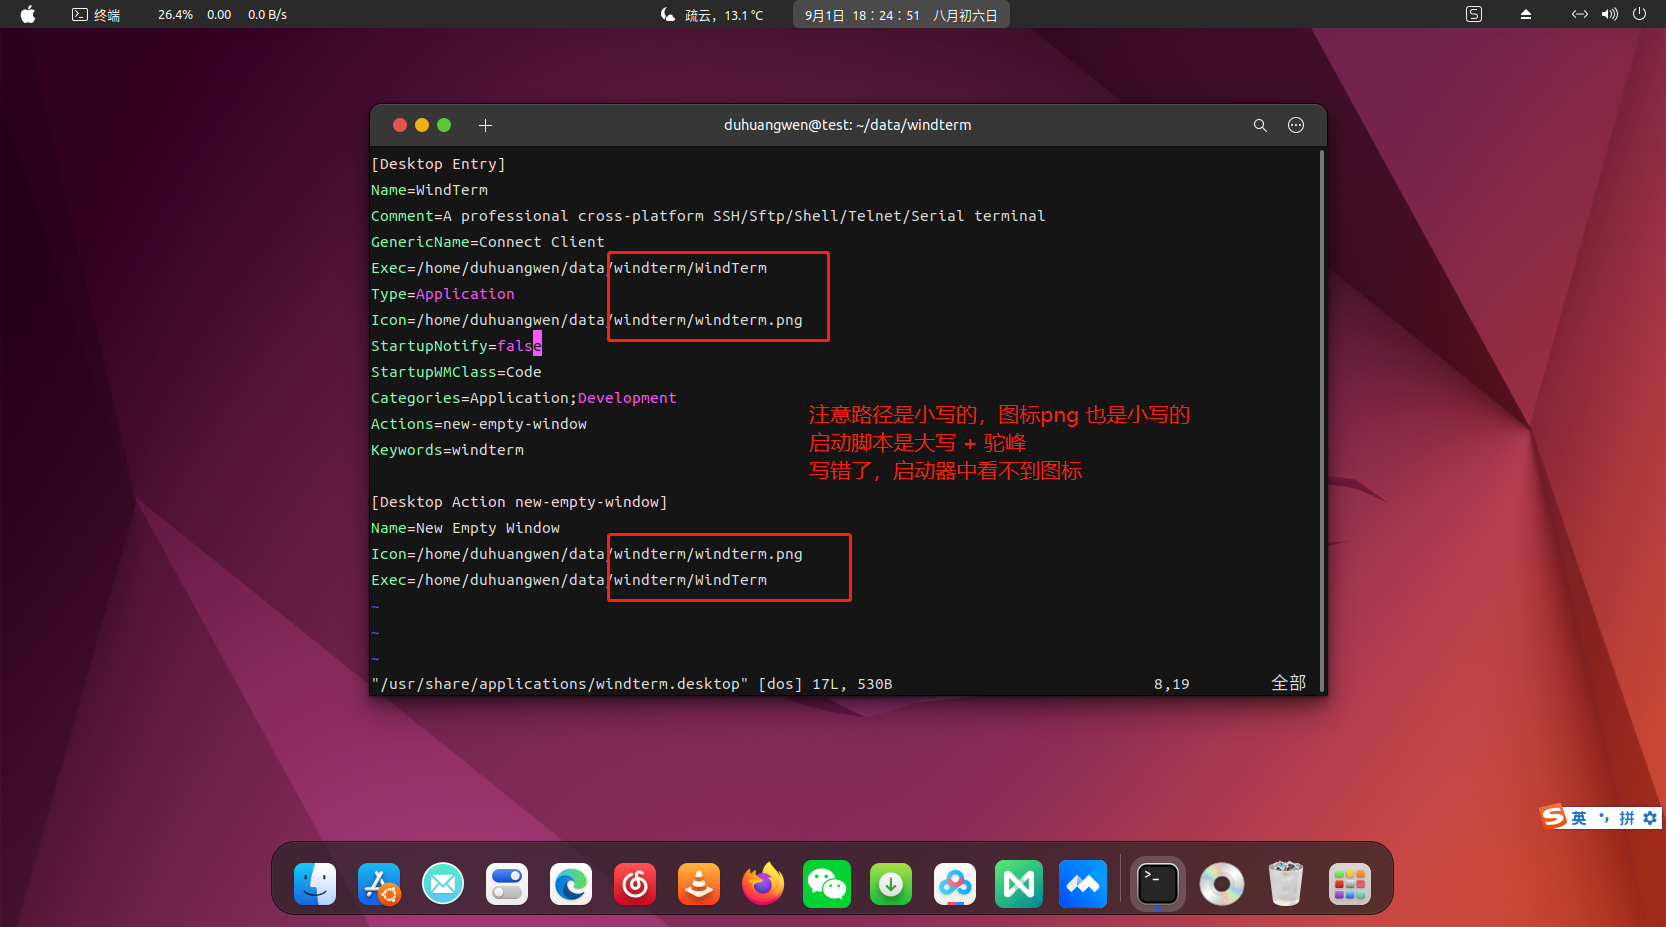Open the power menu in top bar
The height and width of the screenshot is (927, 1666).
1639,14
